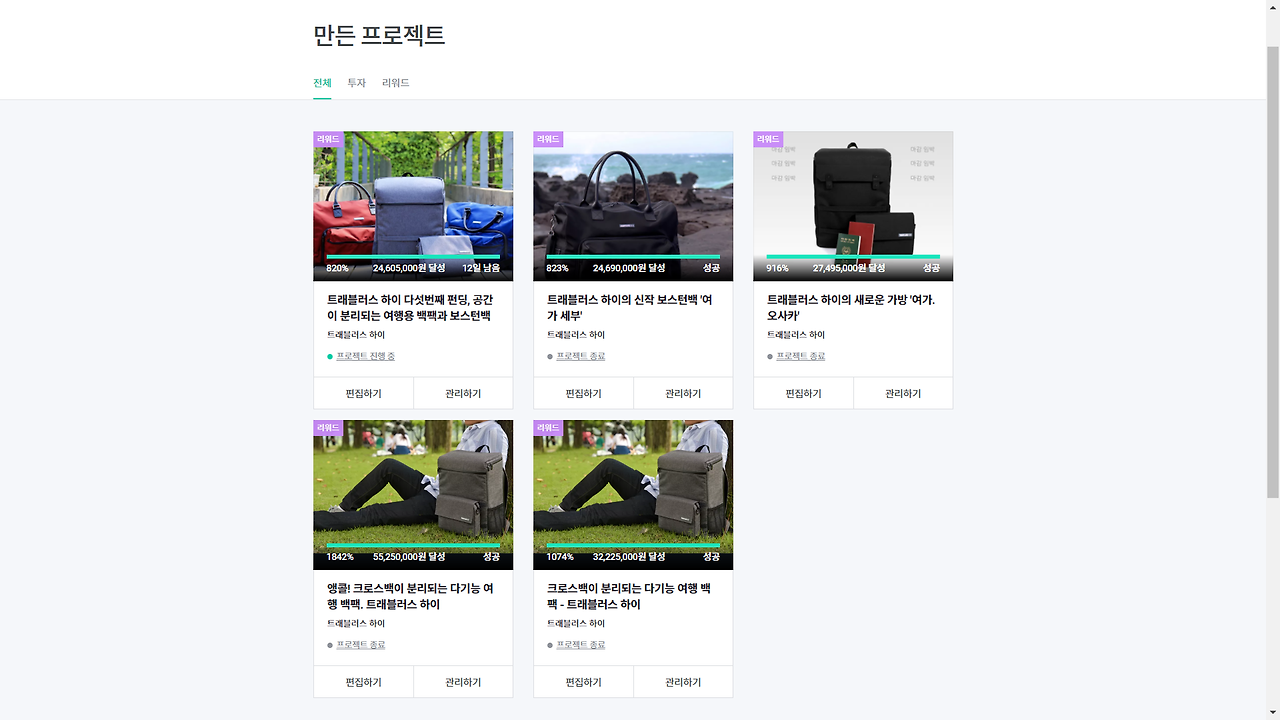
Task: Click the 리워드 badge on the 1074% card
Action: [x=548, y=428]
